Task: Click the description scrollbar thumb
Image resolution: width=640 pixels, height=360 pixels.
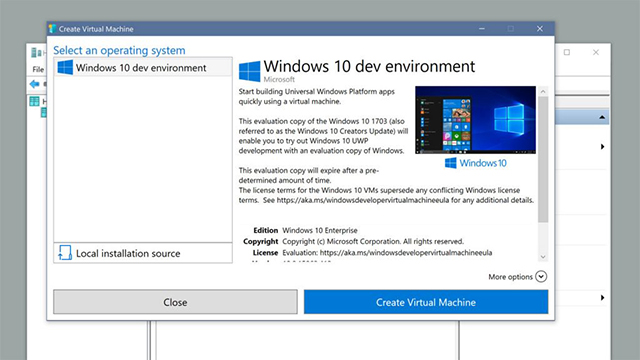Action: click(x=543, y=159)
